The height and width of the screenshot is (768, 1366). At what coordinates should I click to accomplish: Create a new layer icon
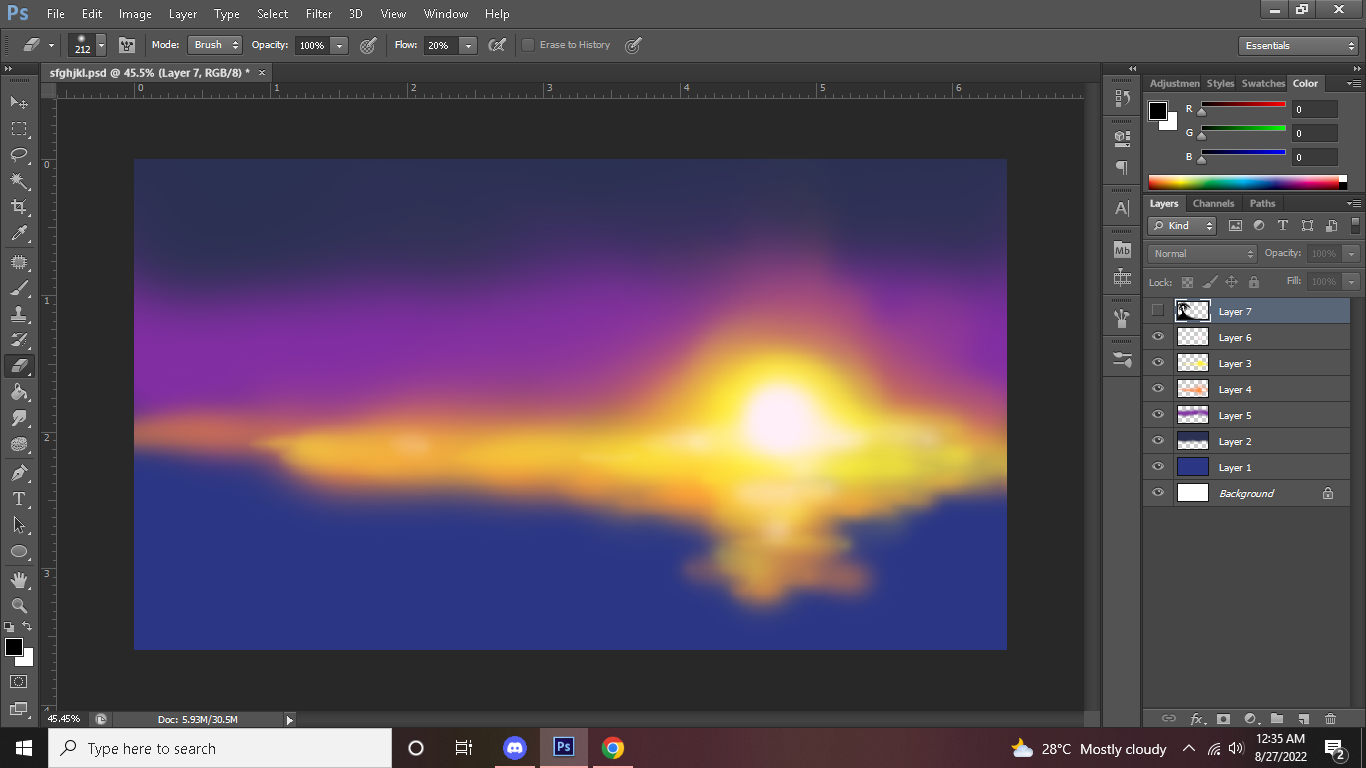tap(1303, 718)
